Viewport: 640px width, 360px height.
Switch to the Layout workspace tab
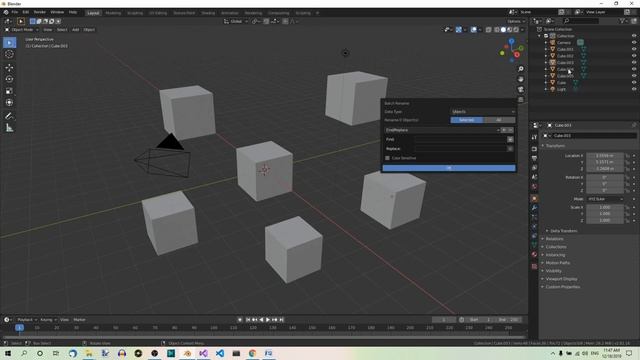93,13
